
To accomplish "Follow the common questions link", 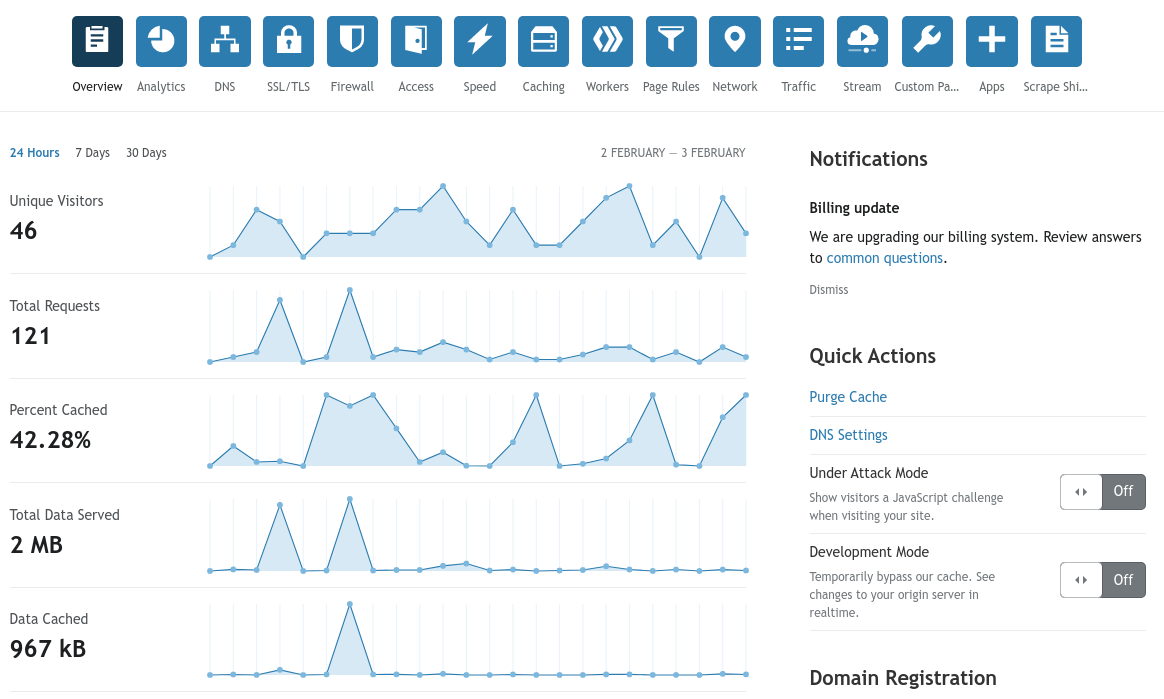I will [885, 258].
